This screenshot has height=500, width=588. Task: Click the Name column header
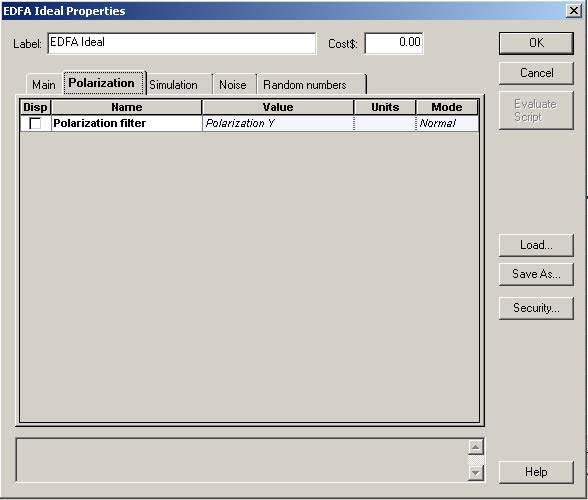[x=126, y=107]
